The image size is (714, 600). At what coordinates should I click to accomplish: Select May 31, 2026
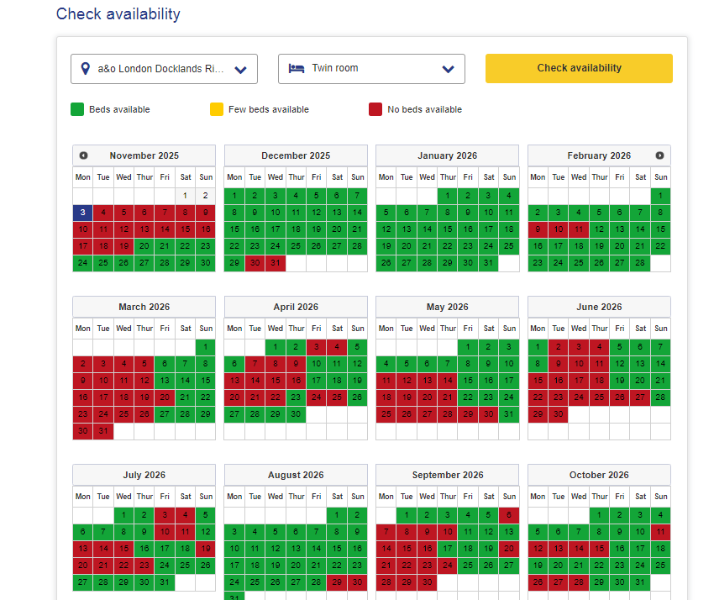point(509,414)
